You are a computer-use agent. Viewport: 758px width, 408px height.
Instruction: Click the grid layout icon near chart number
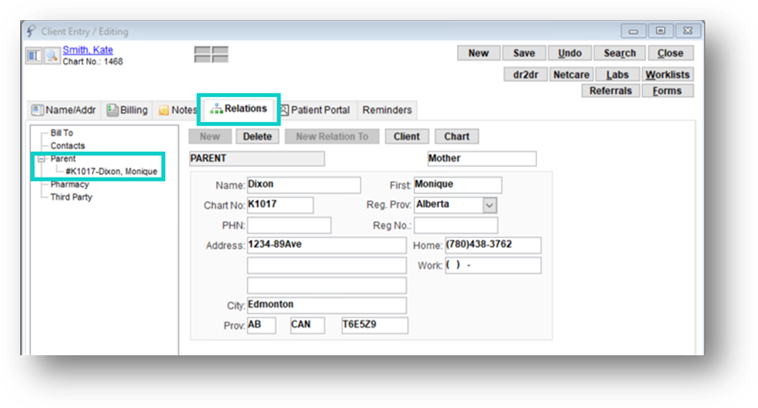click(x=211, y=54)
